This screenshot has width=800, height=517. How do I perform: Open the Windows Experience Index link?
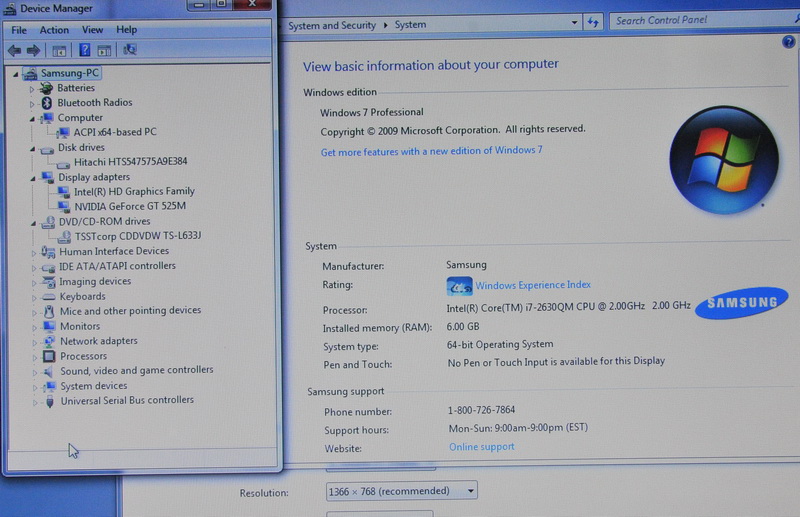tap(533, 285)
